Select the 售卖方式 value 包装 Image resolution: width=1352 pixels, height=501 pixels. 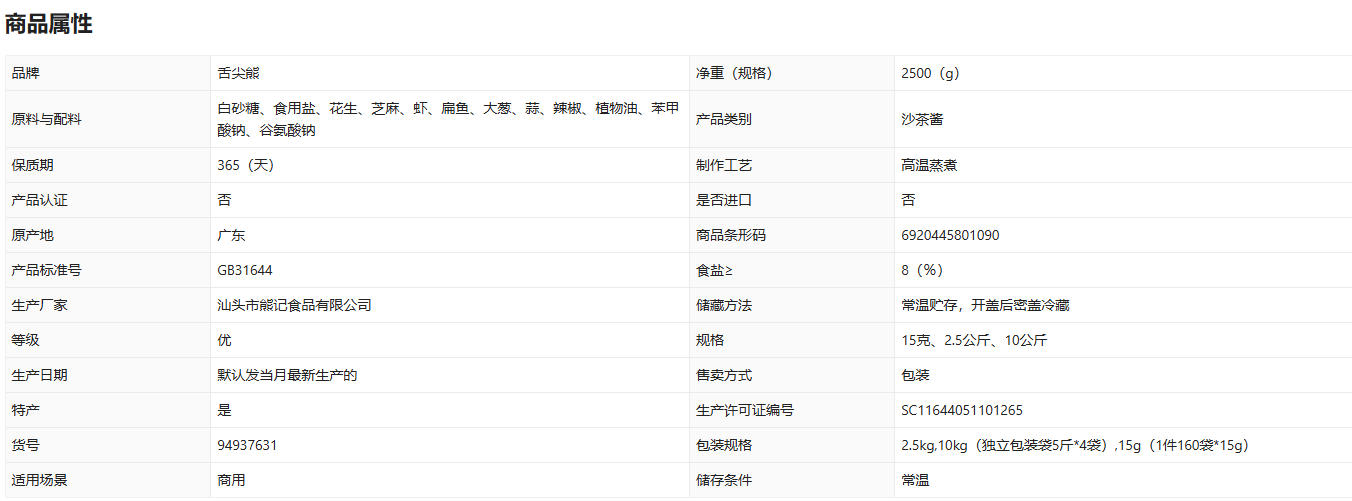[915, 375]
